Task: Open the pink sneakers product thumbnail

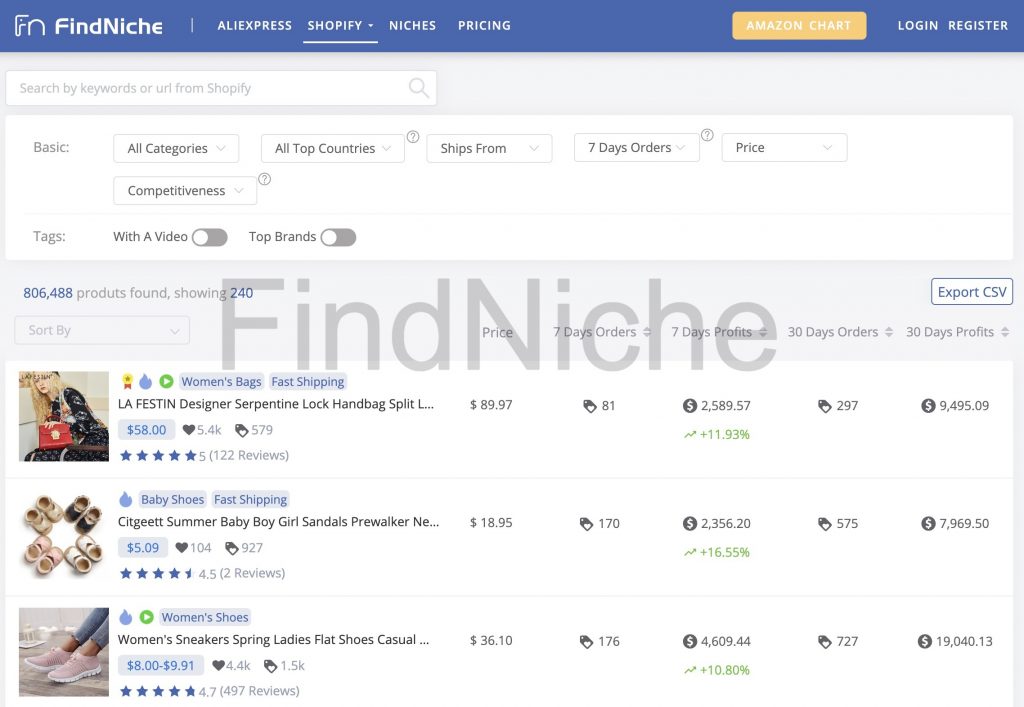Action: [64, 652]
